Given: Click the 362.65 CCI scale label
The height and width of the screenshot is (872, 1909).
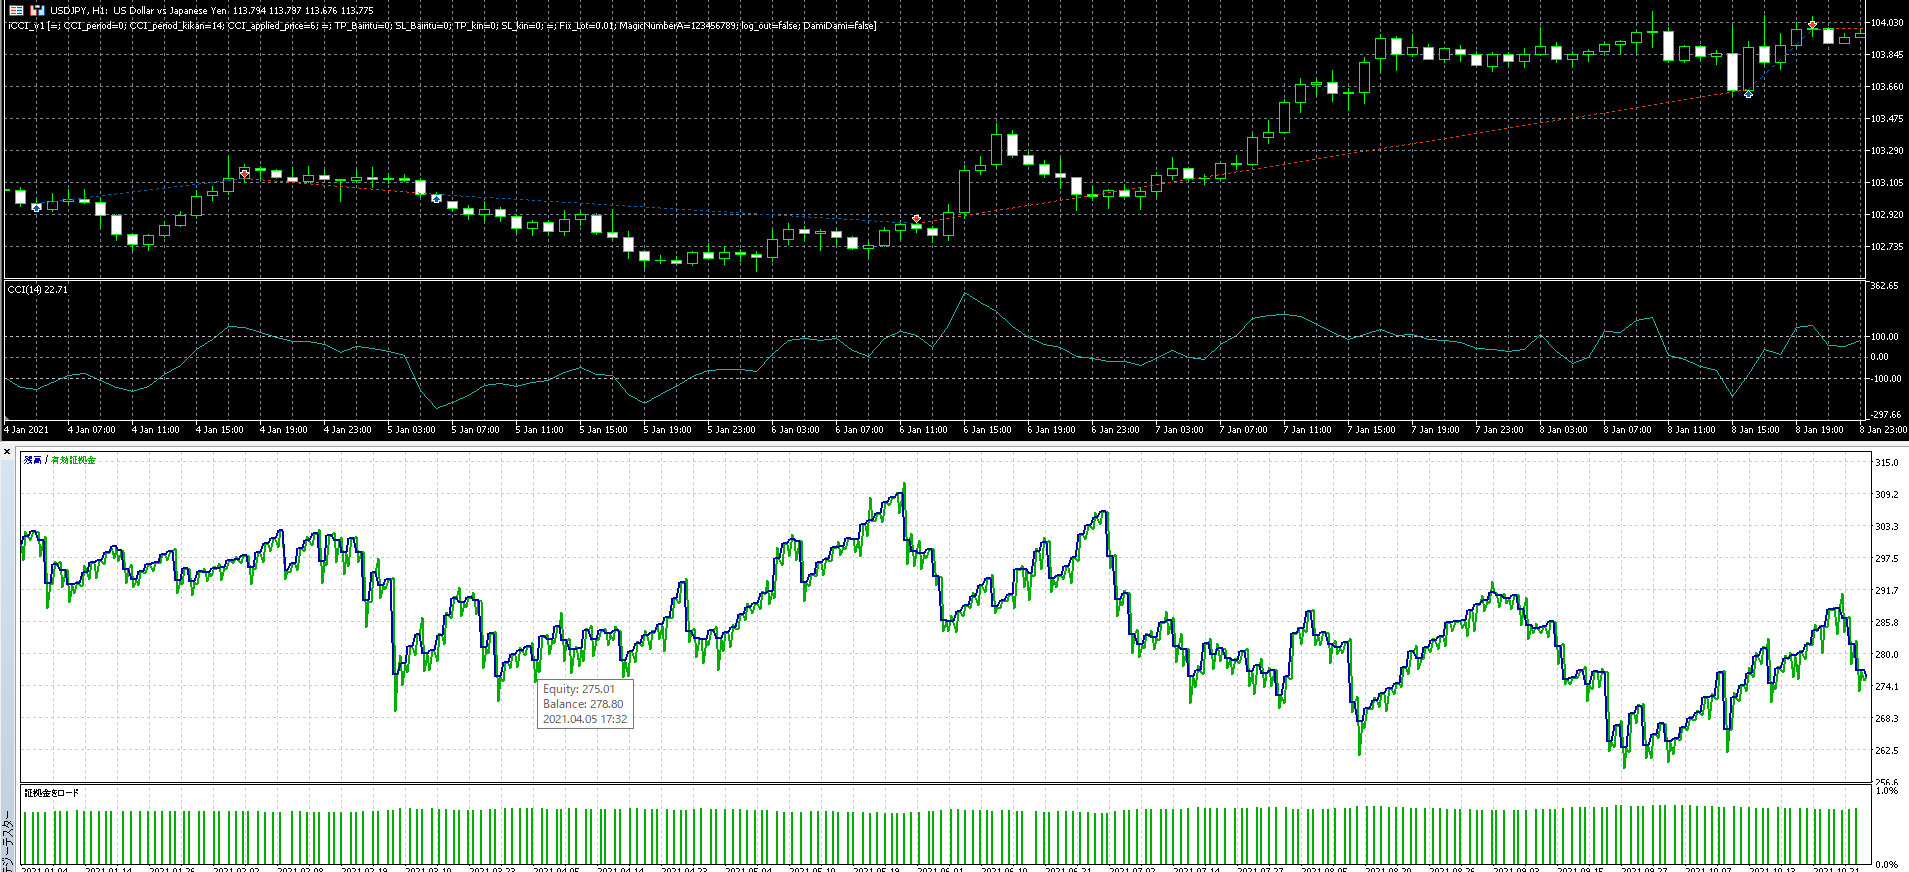Looking at the screenshot, I should click(1884, 286).
